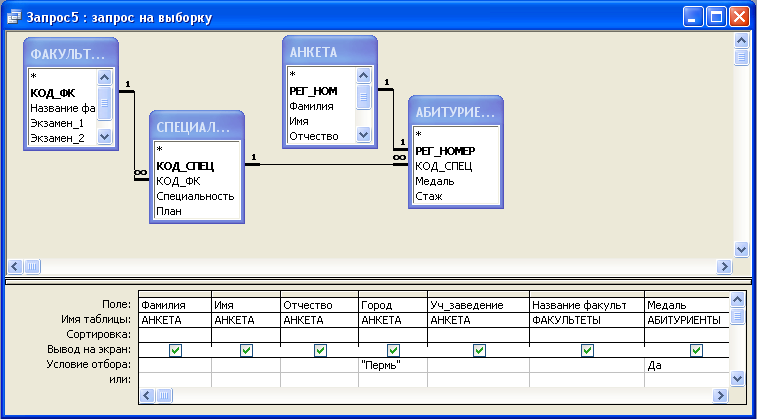
Task: Select КОД_СПЕЦ field in СПЕЦИАЛЬНОСТИ table
Action: [197, 166]
